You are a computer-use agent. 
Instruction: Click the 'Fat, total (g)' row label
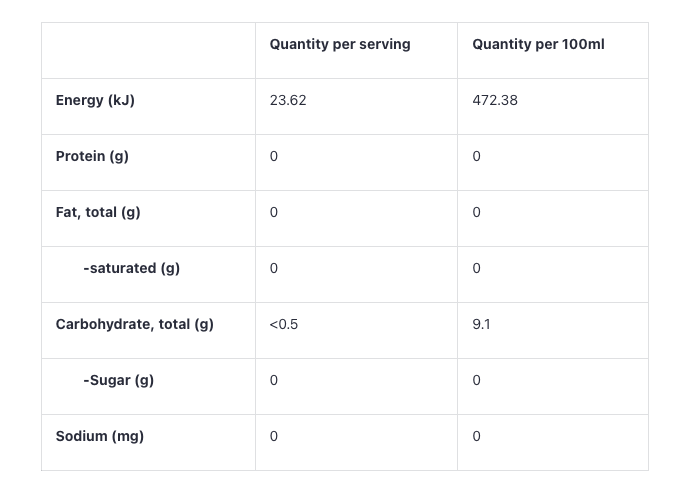98,213
